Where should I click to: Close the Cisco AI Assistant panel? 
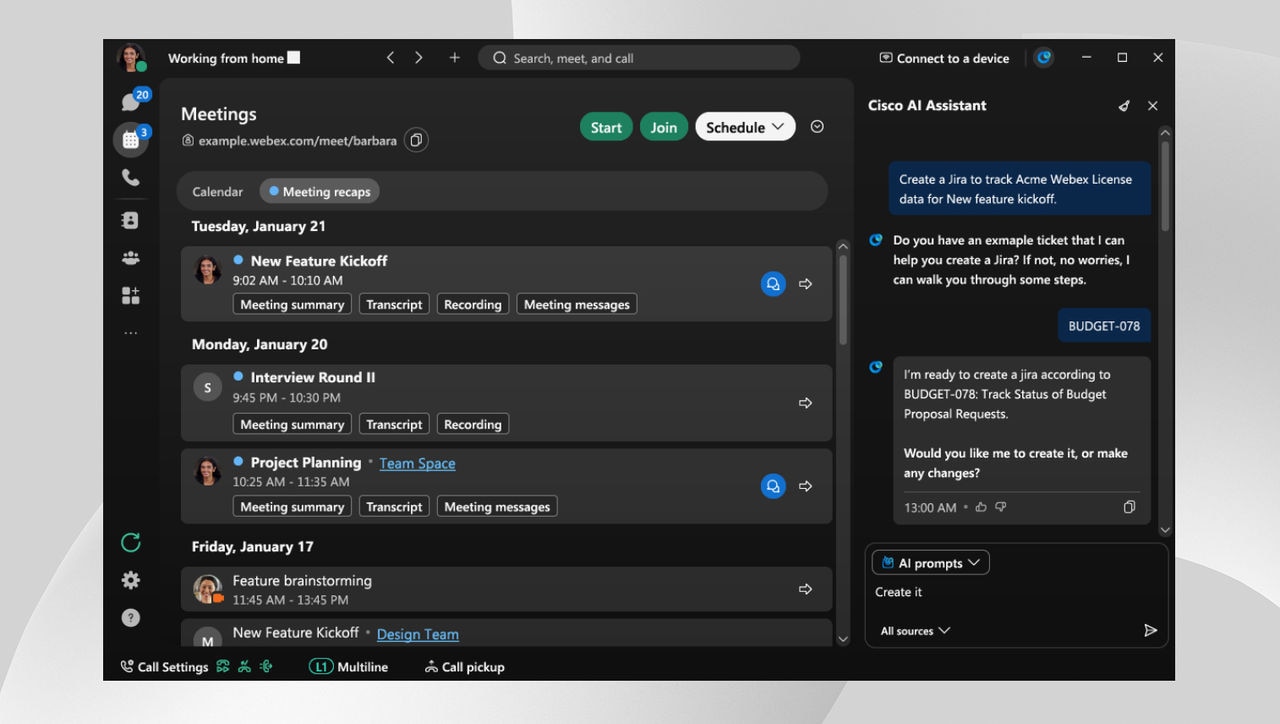[x=1153, y=106]
